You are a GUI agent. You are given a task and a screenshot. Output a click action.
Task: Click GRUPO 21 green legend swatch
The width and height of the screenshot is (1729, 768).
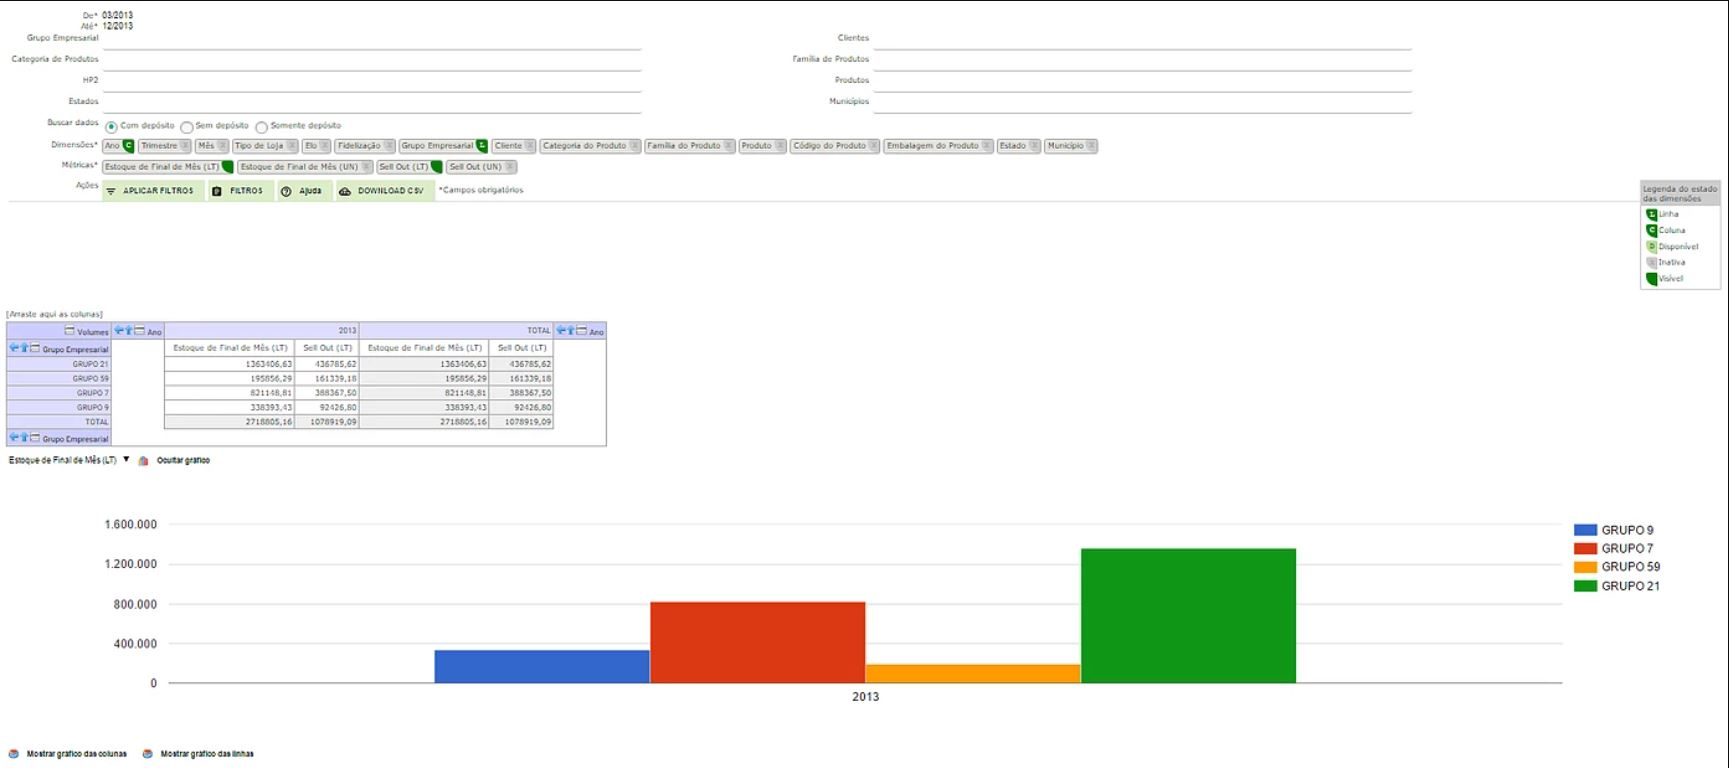(1585, 586)
